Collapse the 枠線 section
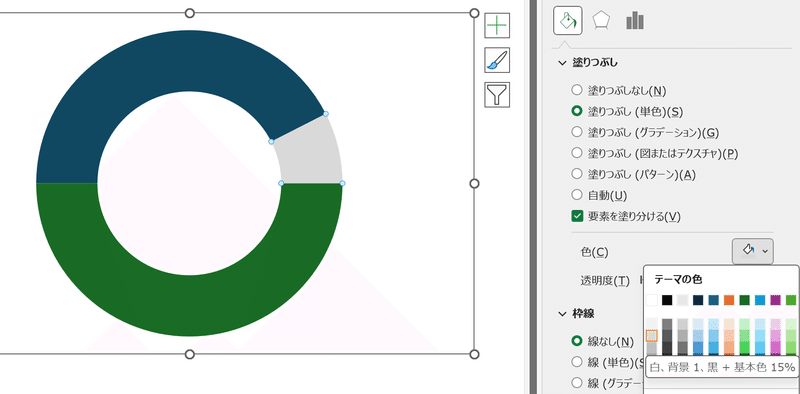800x394 pixels. pos(562,313)
